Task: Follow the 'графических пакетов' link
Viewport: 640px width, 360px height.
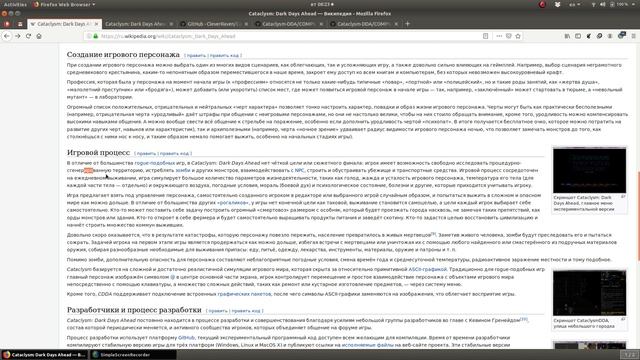Action: (244, 294)
